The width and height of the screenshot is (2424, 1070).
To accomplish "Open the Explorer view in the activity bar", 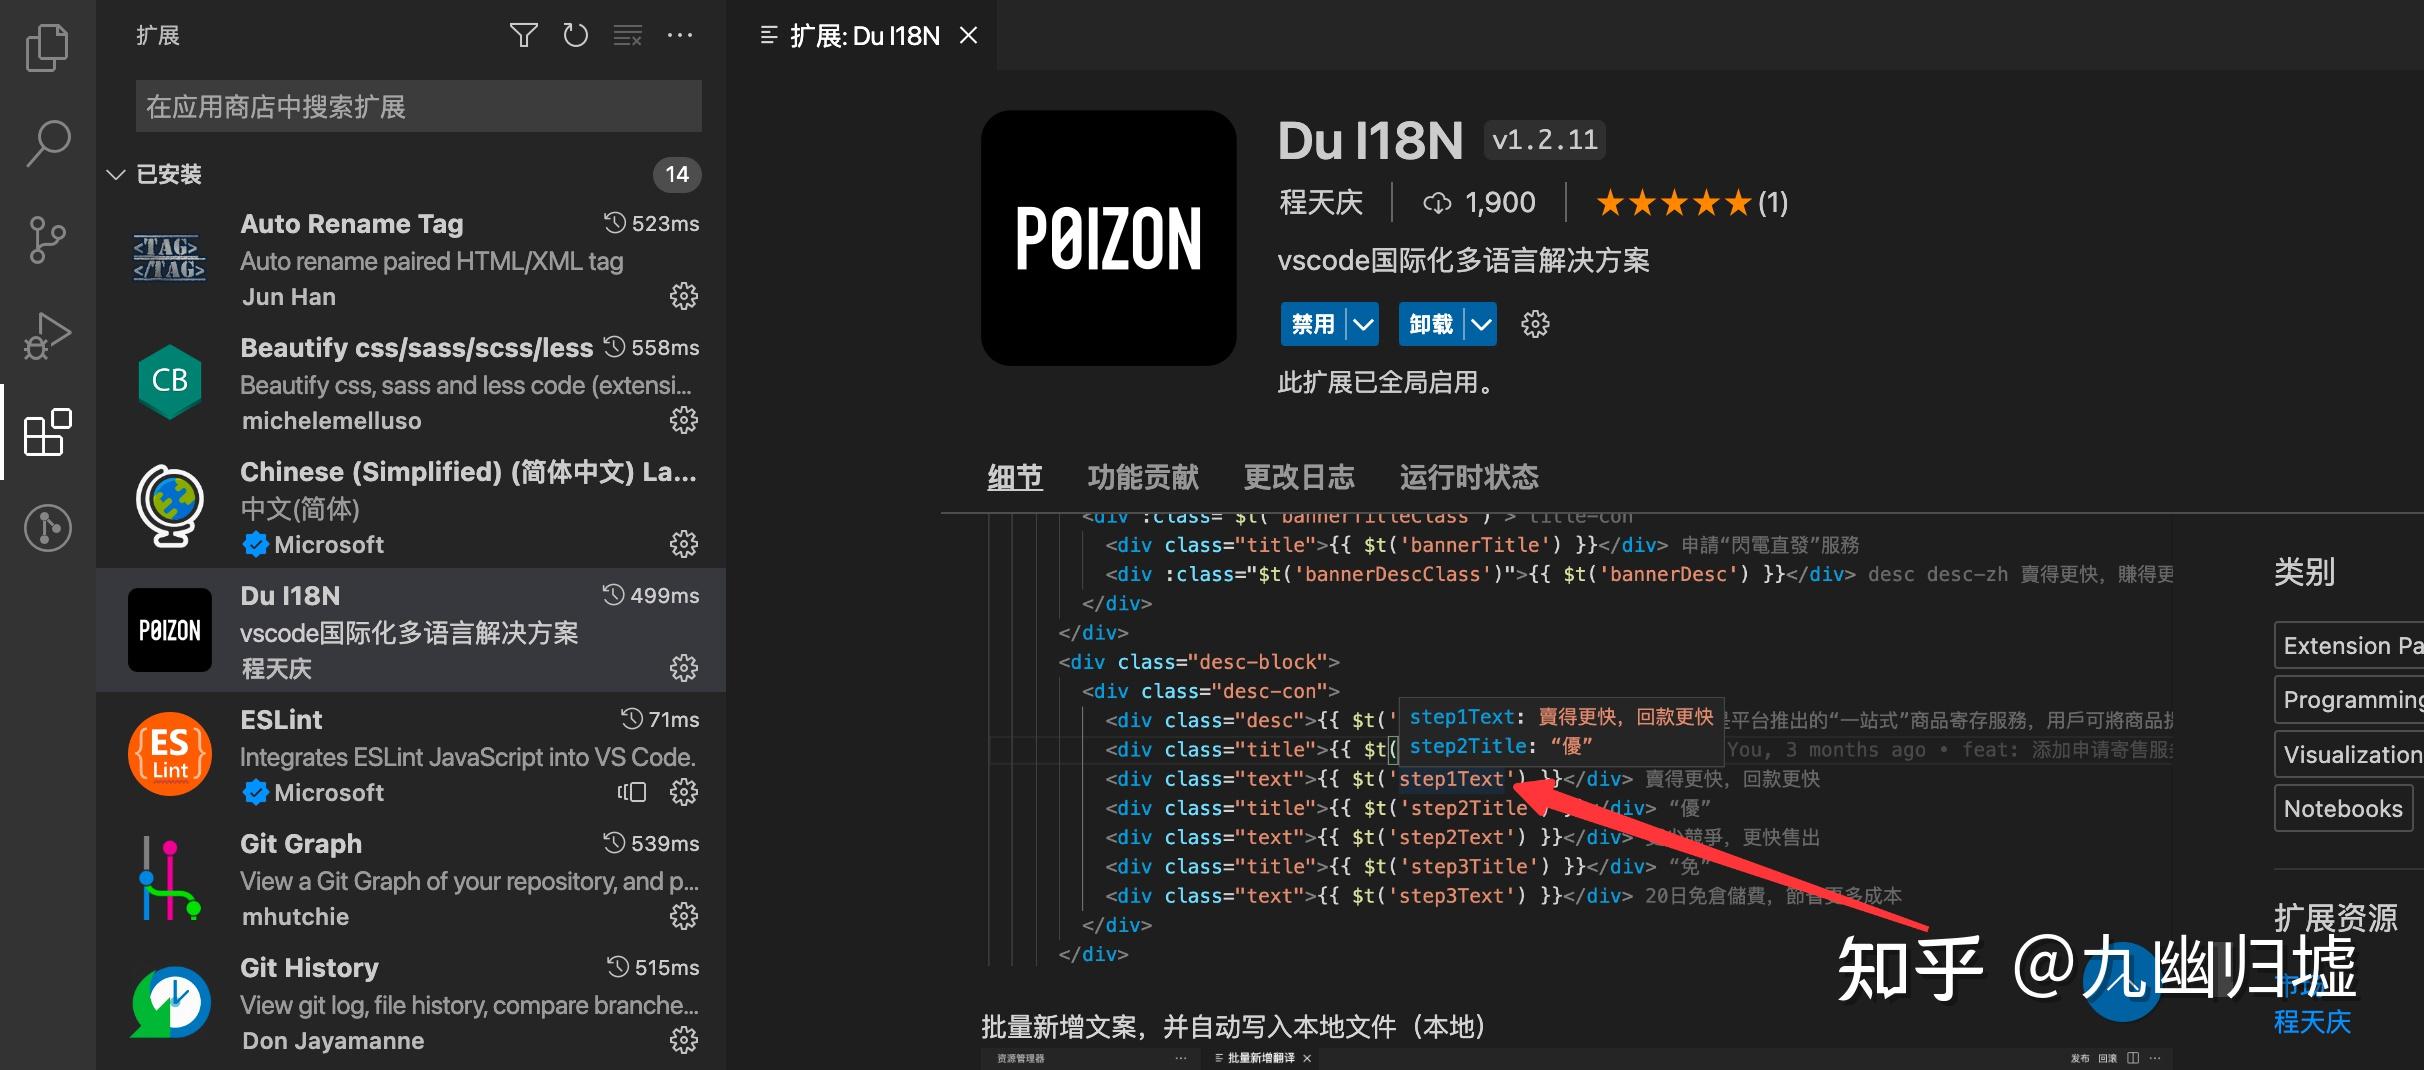I will click(x=47, y=46).
